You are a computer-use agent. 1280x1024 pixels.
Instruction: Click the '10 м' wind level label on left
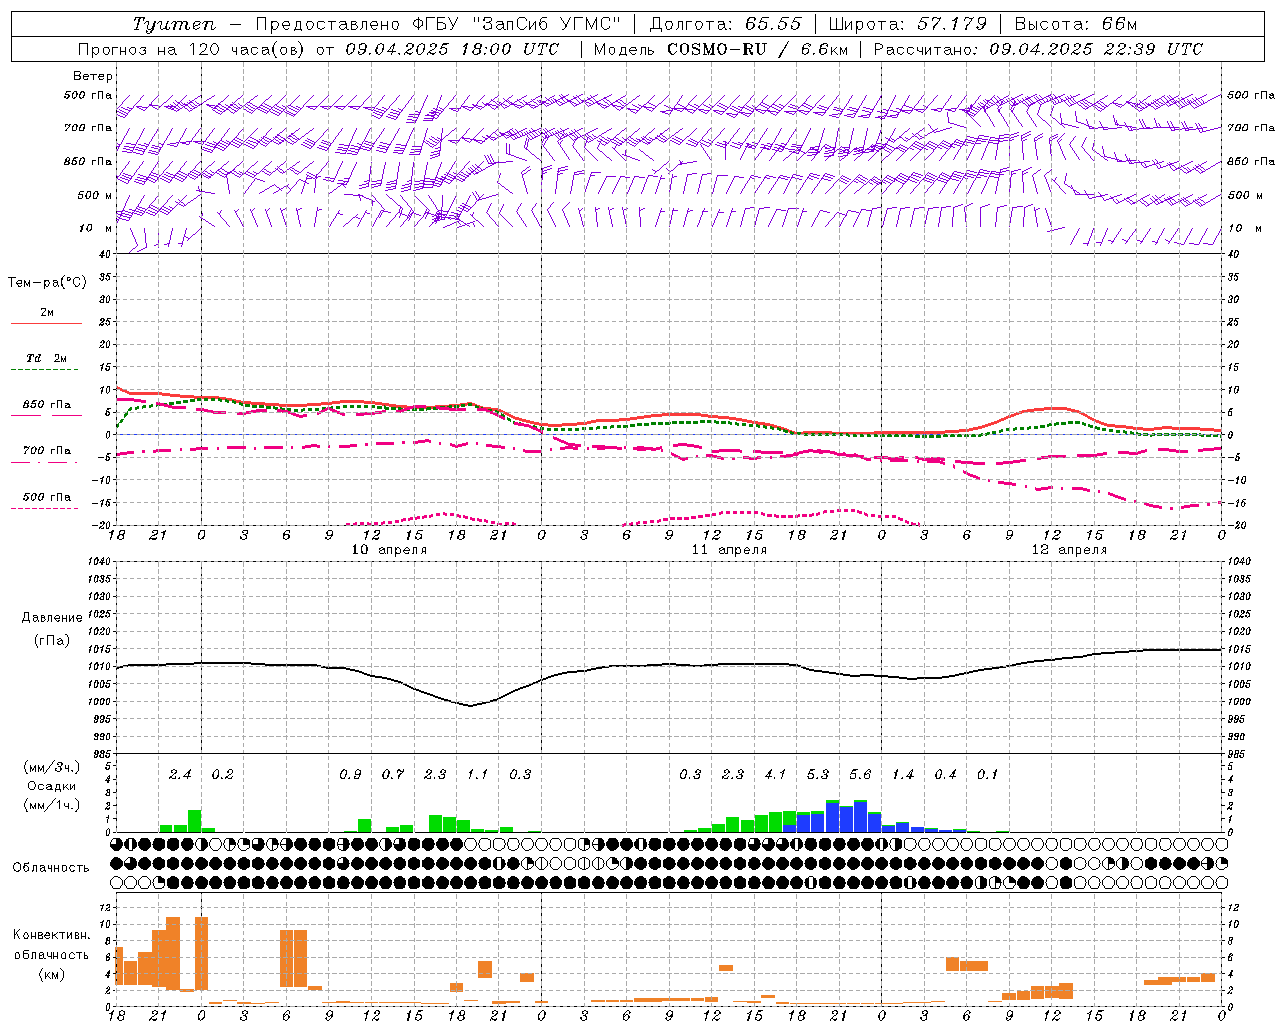(x=96, y=228)
